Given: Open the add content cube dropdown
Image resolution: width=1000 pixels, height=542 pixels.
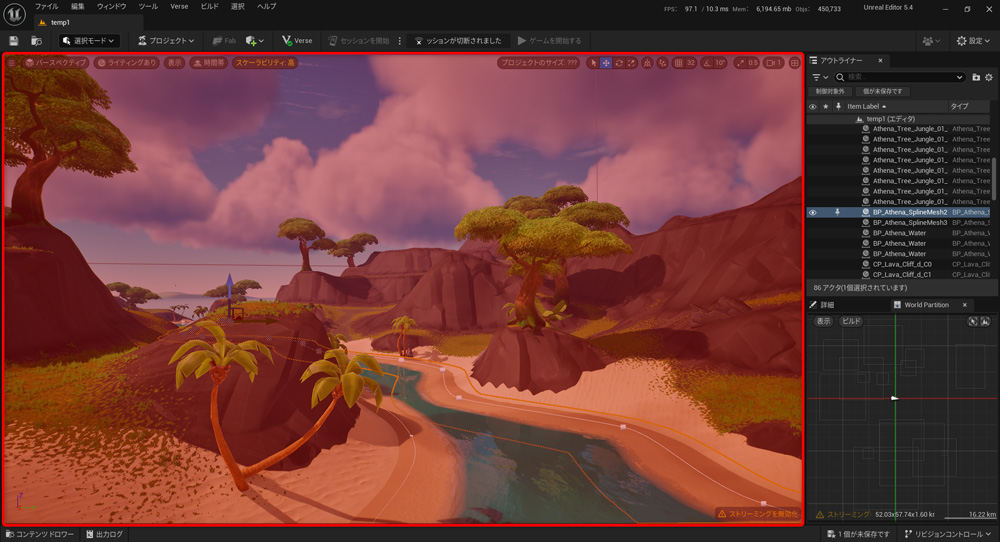Looking at the screenshot, I should point(254,41).
